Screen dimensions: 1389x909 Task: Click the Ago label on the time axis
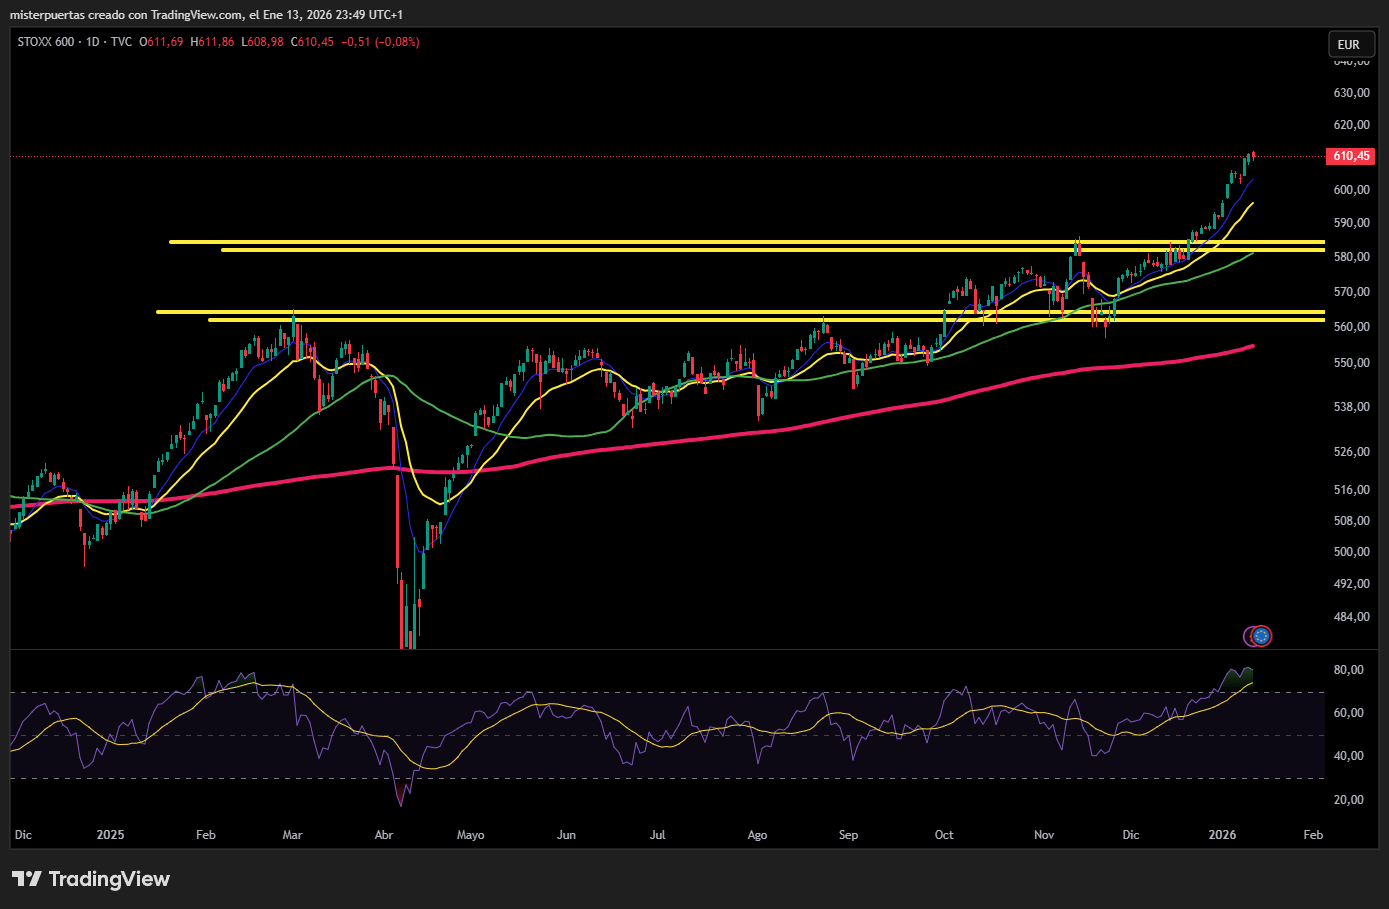[x=757, y=835]
